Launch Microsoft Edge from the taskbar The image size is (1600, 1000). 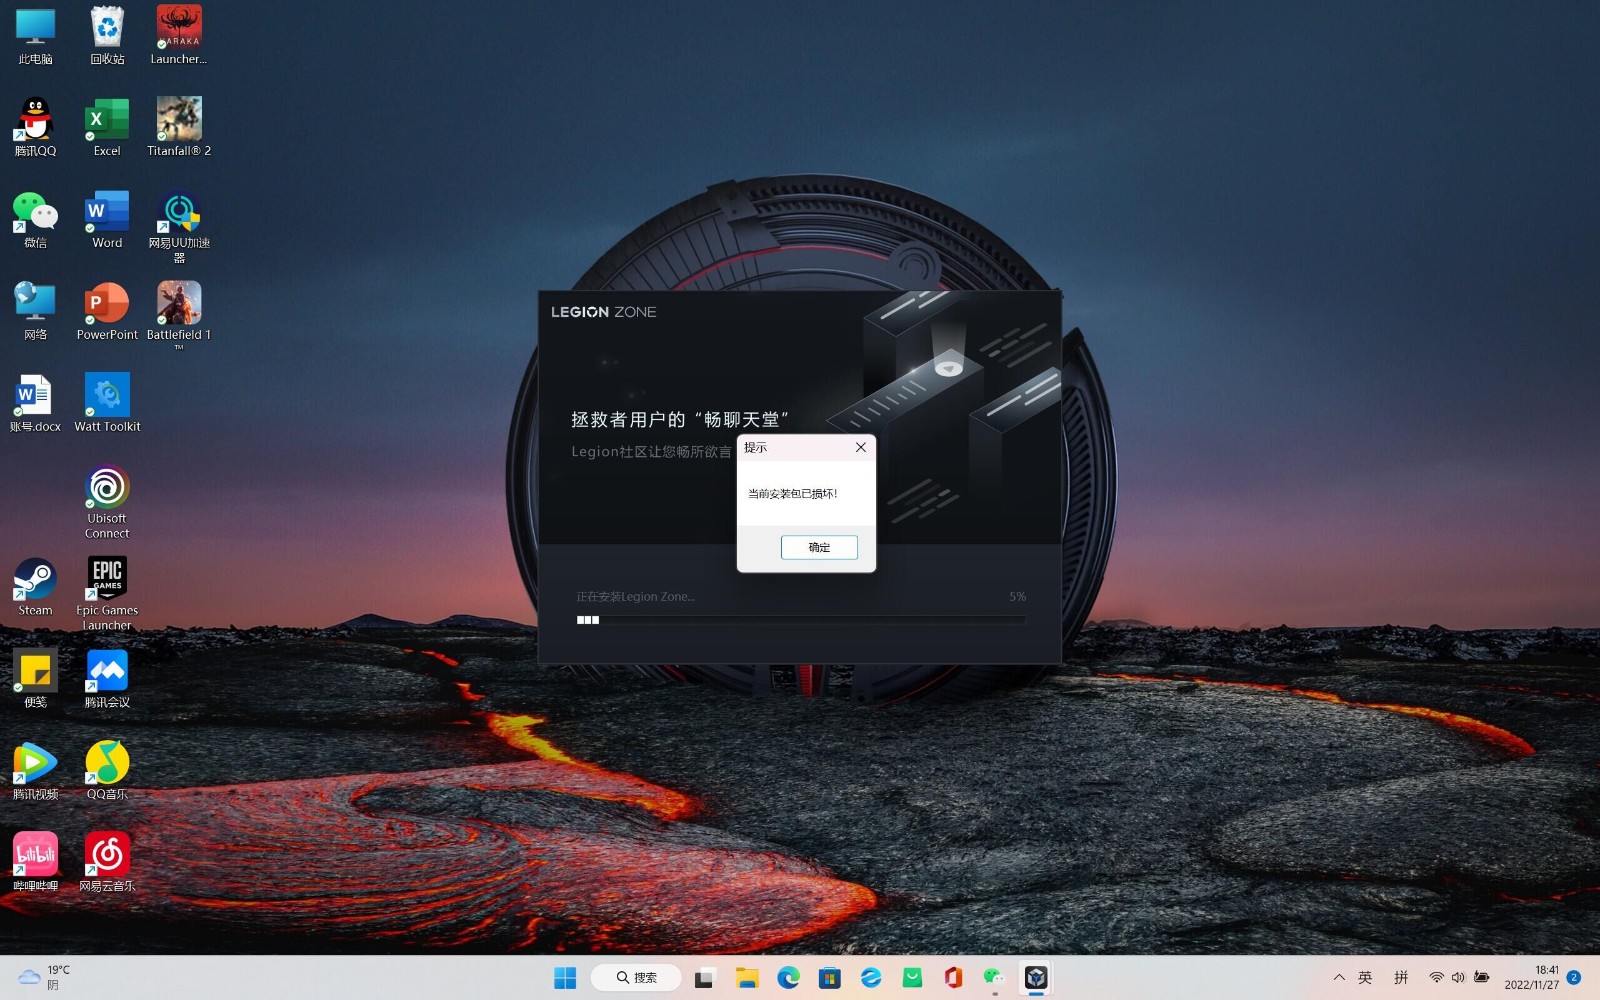click(x=788, y=977)
